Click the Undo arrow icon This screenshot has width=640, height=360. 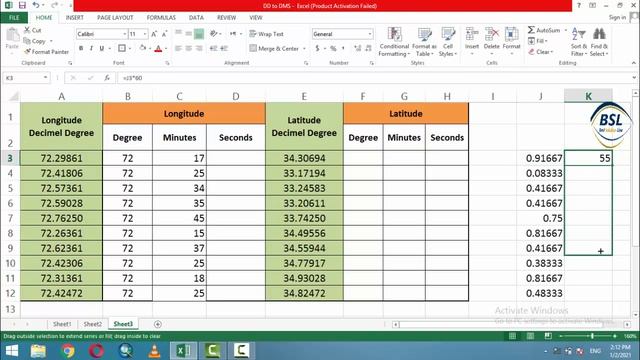pos(36,5)
